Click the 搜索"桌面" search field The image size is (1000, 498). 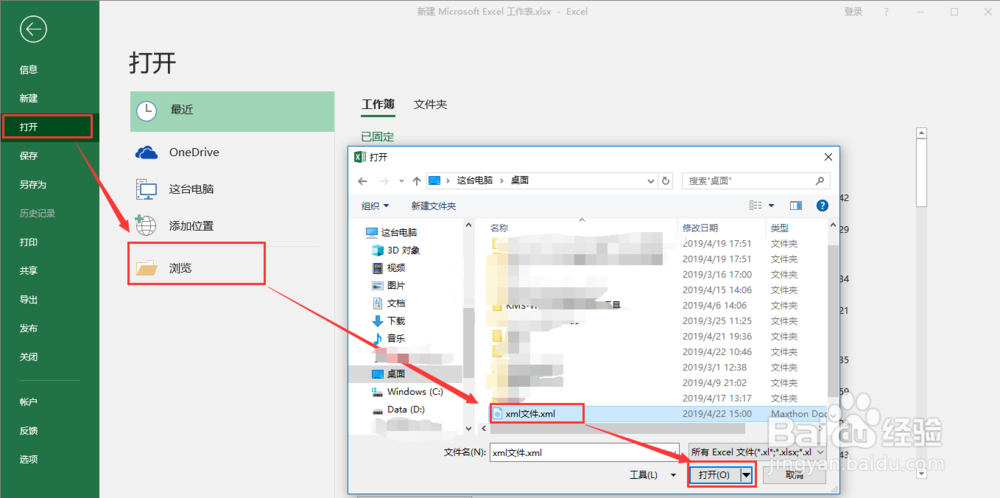[x=756, y=181]
